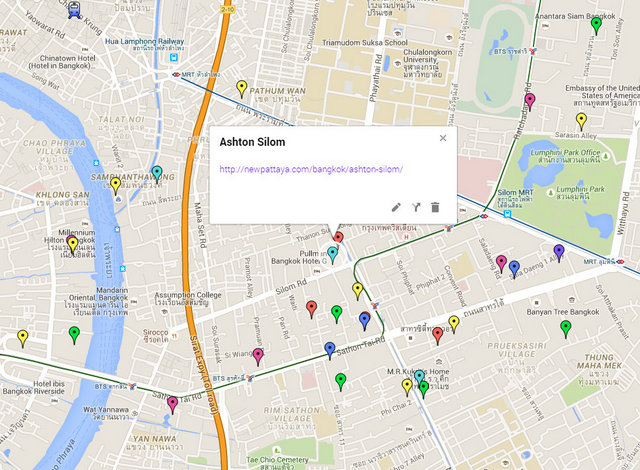The width and height of the screenshot is (640, 470).
Task: Click the cyan pin at Samphanthawong
Action: coord(157,174)
